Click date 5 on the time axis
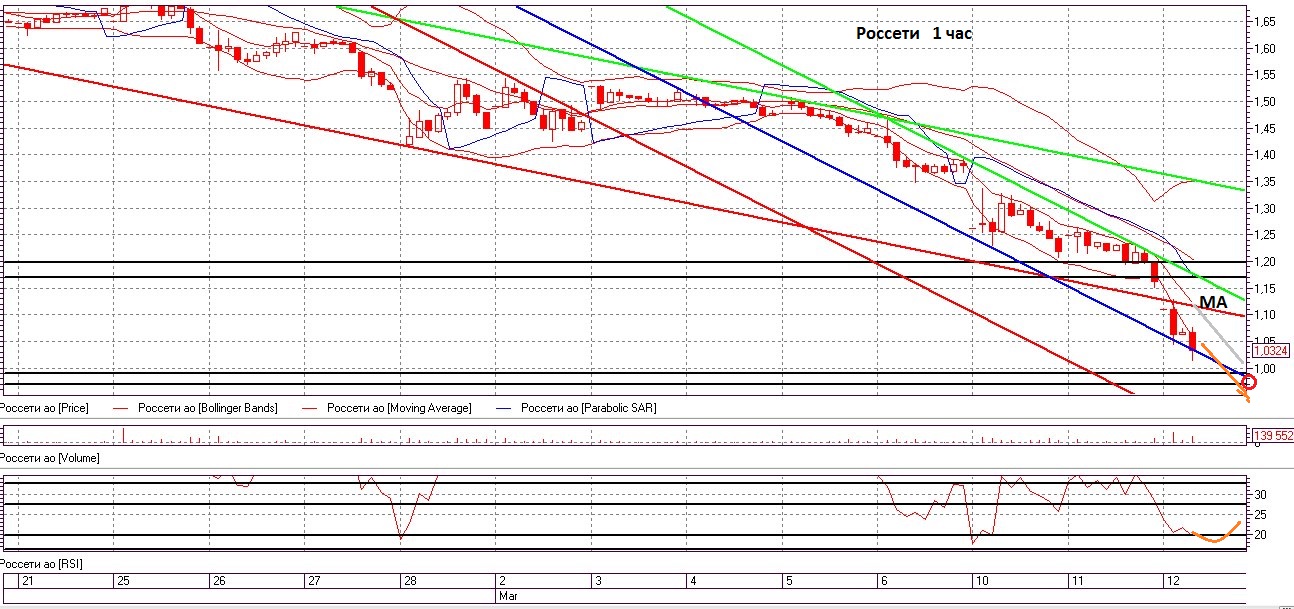The height and width of the screenshot is (609, 1294). (788, 581)
